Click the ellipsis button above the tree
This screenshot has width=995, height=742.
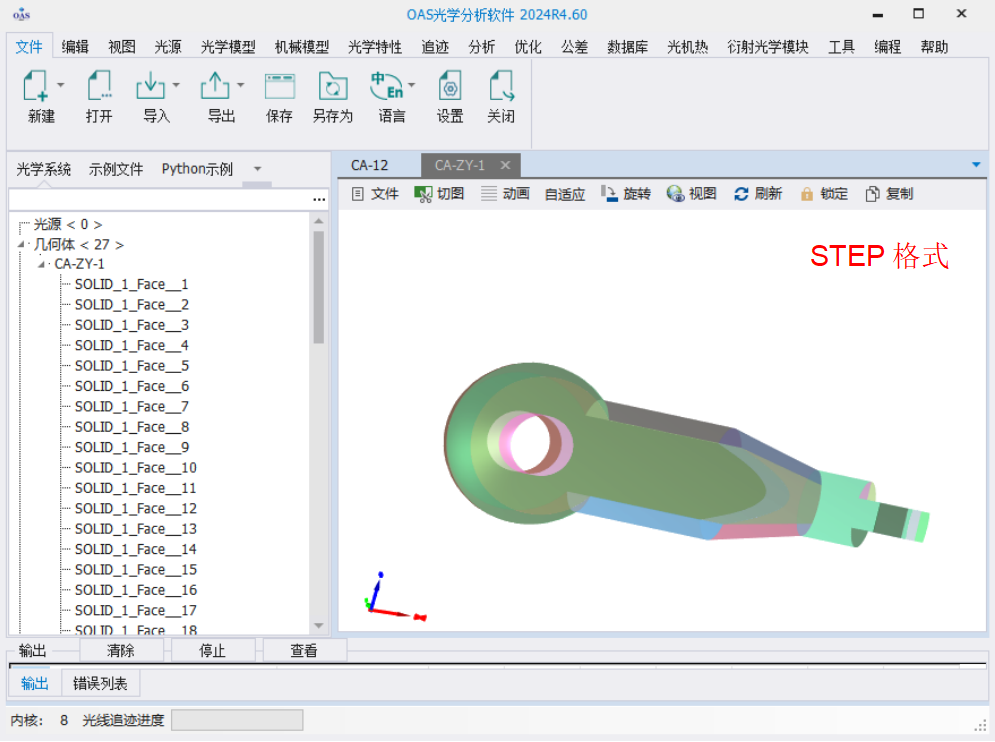tap(319, 199)
